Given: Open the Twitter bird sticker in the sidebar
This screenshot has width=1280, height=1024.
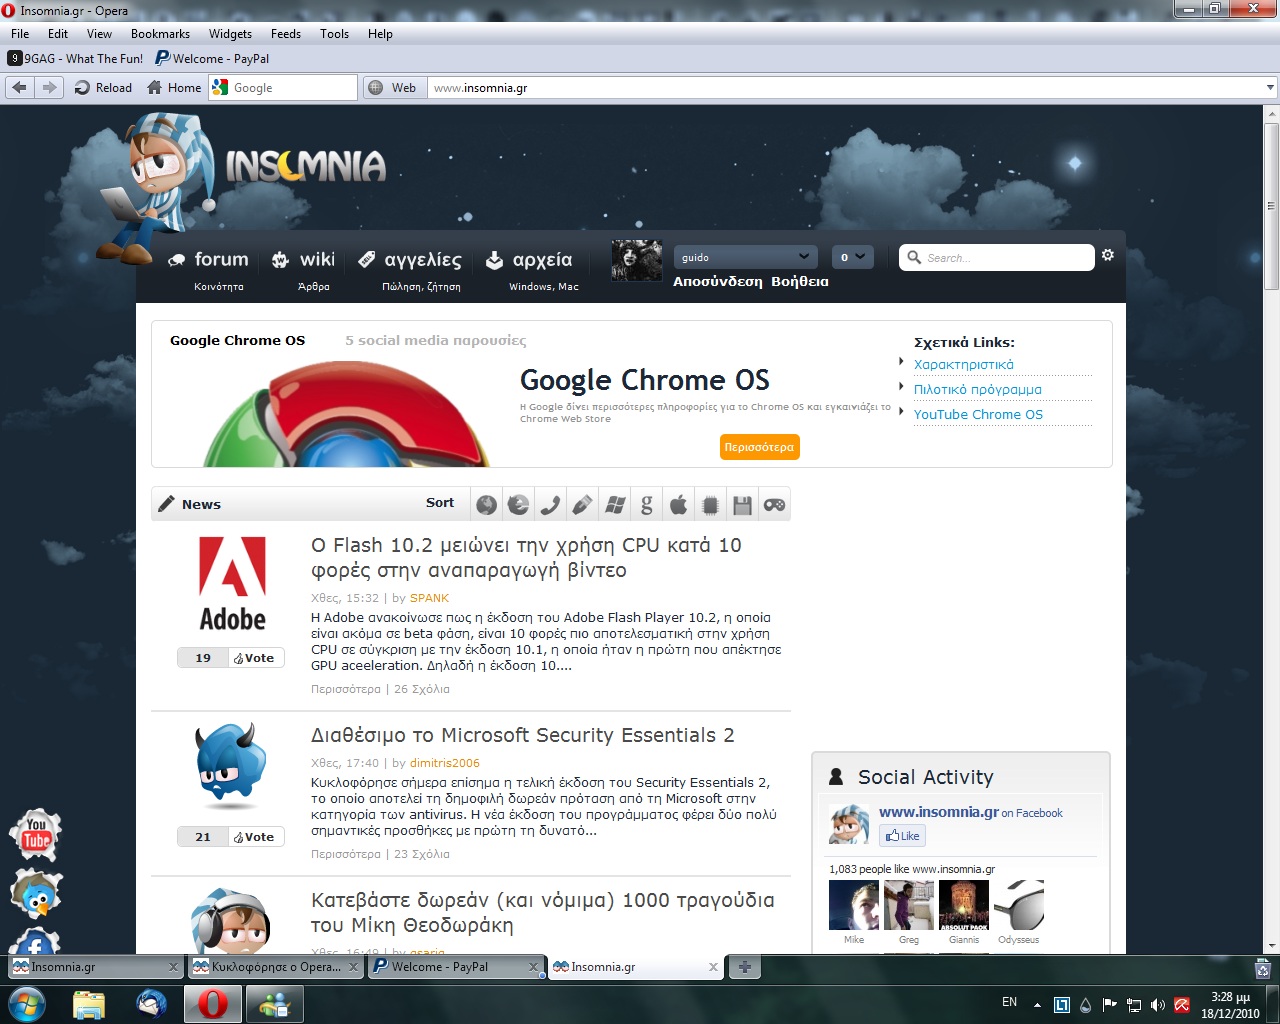Looking at the screenshot, I should 37,893.
